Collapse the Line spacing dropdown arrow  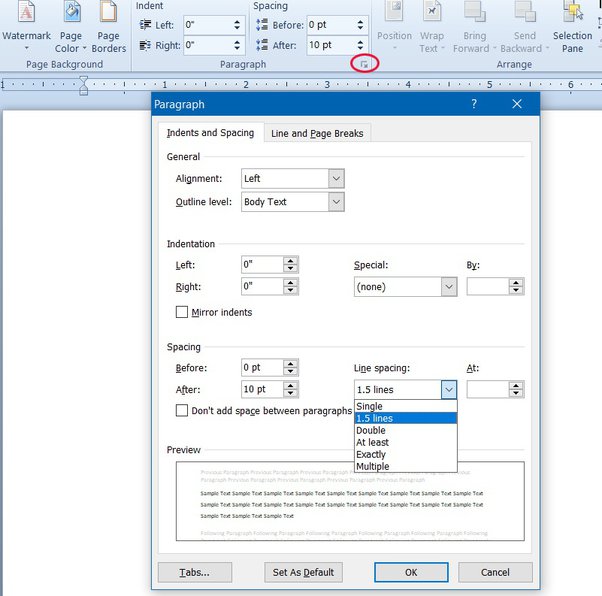(x=449, y=390)
